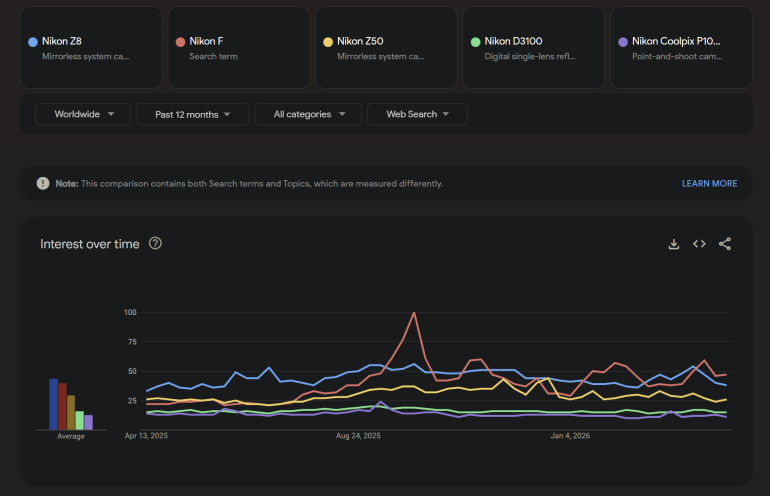Expand the All categories dropdown

pos(308,114)
